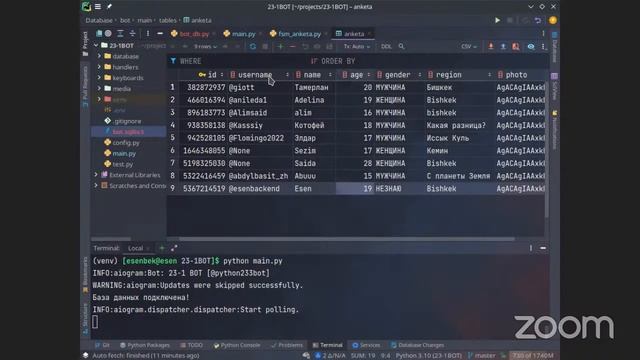Screen dimensions: 640x360
Task: Open the Python Console tool tab
Action: [237, 345]
